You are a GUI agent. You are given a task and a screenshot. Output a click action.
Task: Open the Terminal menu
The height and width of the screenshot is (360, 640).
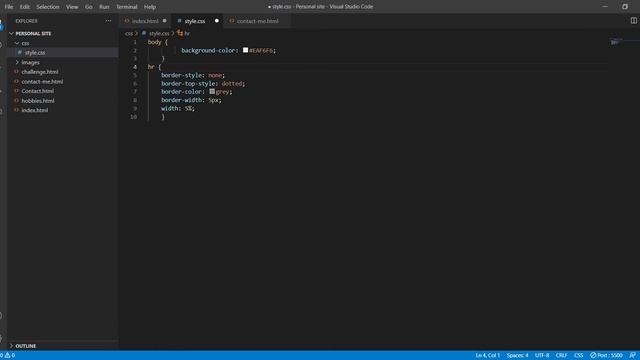click(x=127, y=7)
